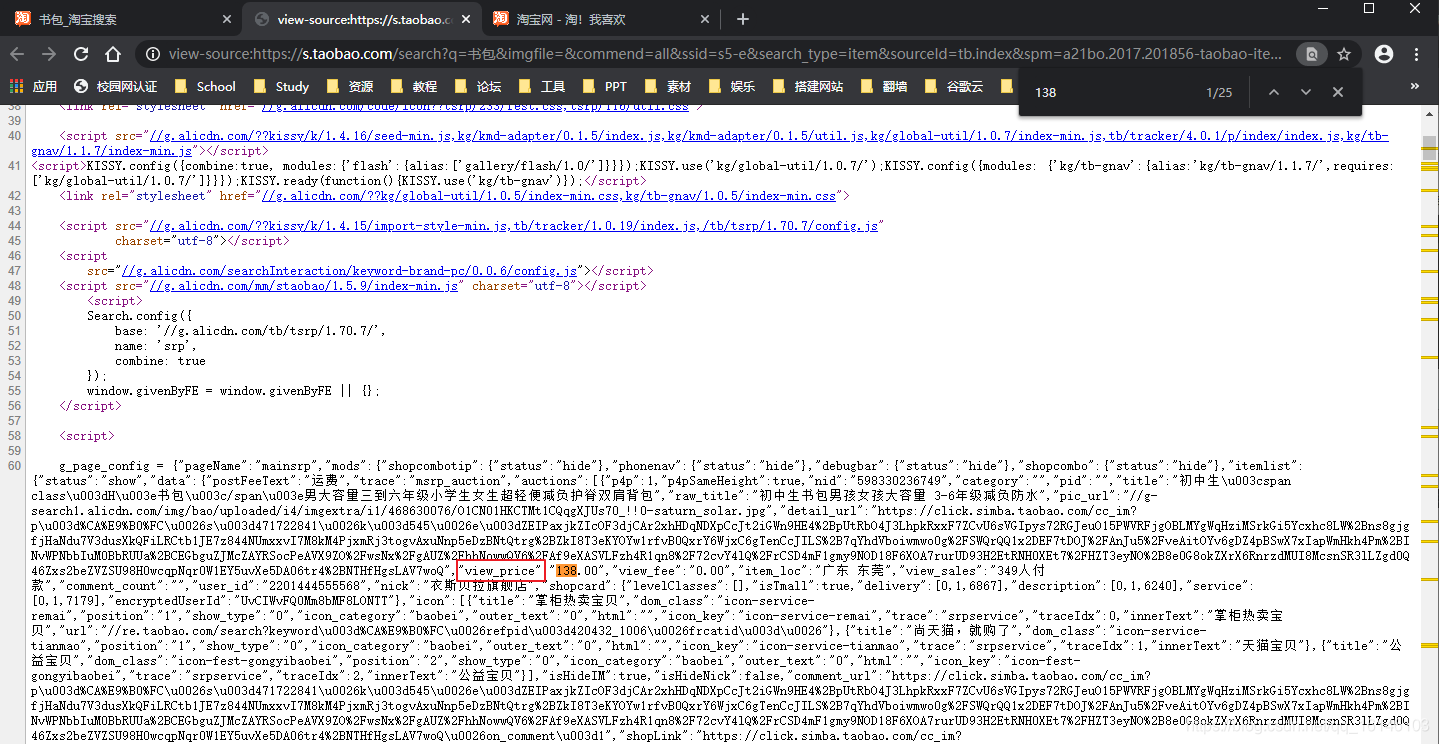Open the import-style-min.js script link
Viewport: 1439px width, 744px height.
(515, 226)
